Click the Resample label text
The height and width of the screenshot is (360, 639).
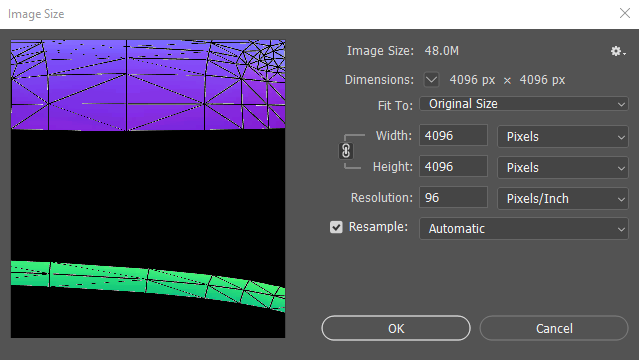(378, 227)
